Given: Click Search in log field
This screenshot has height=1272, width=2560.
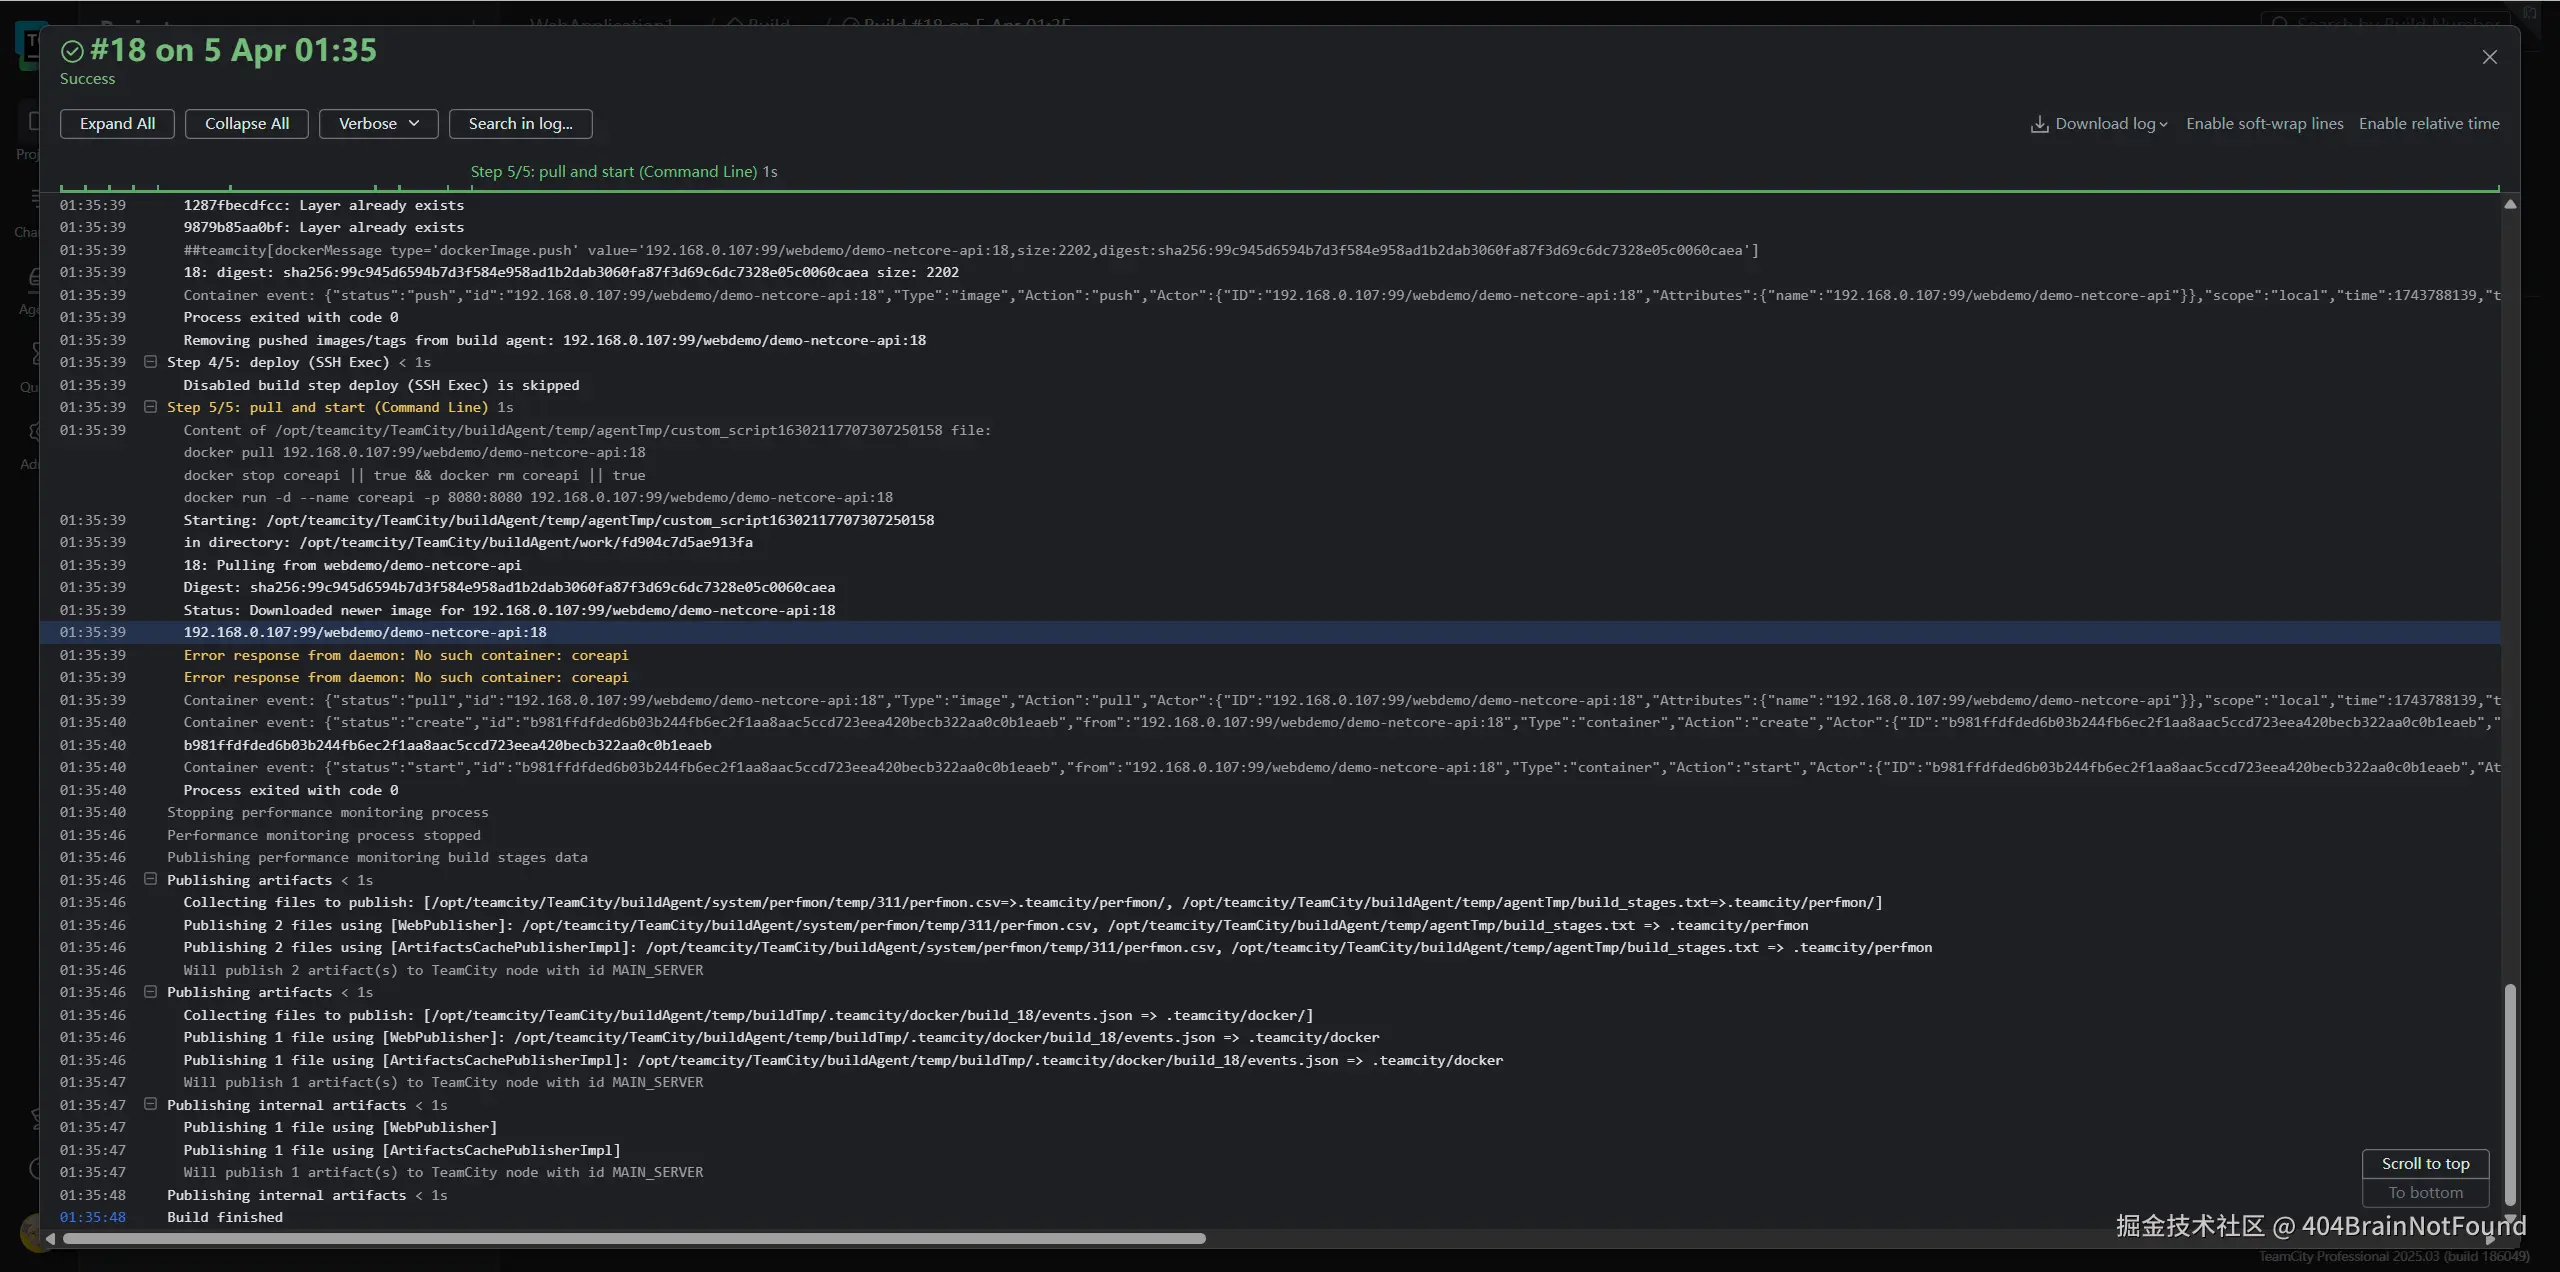Looking at the screenshot, I should coord(520,124).
